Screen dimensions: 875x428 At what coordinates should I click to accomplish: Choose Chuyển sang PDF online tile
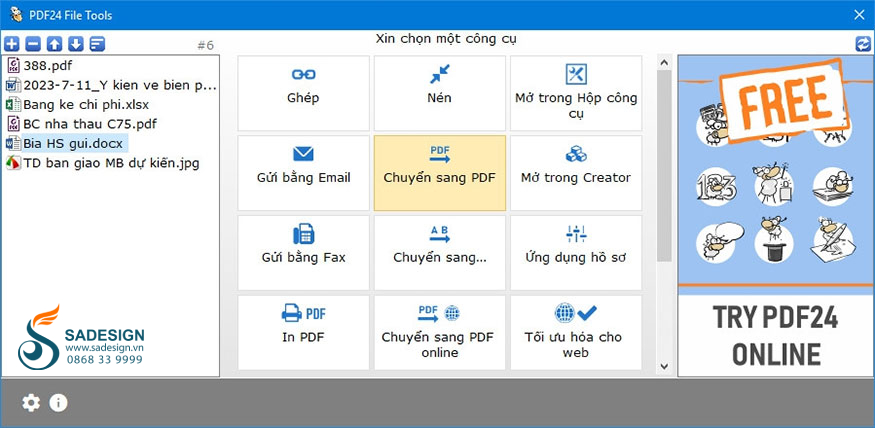click(x=440, y=333)
